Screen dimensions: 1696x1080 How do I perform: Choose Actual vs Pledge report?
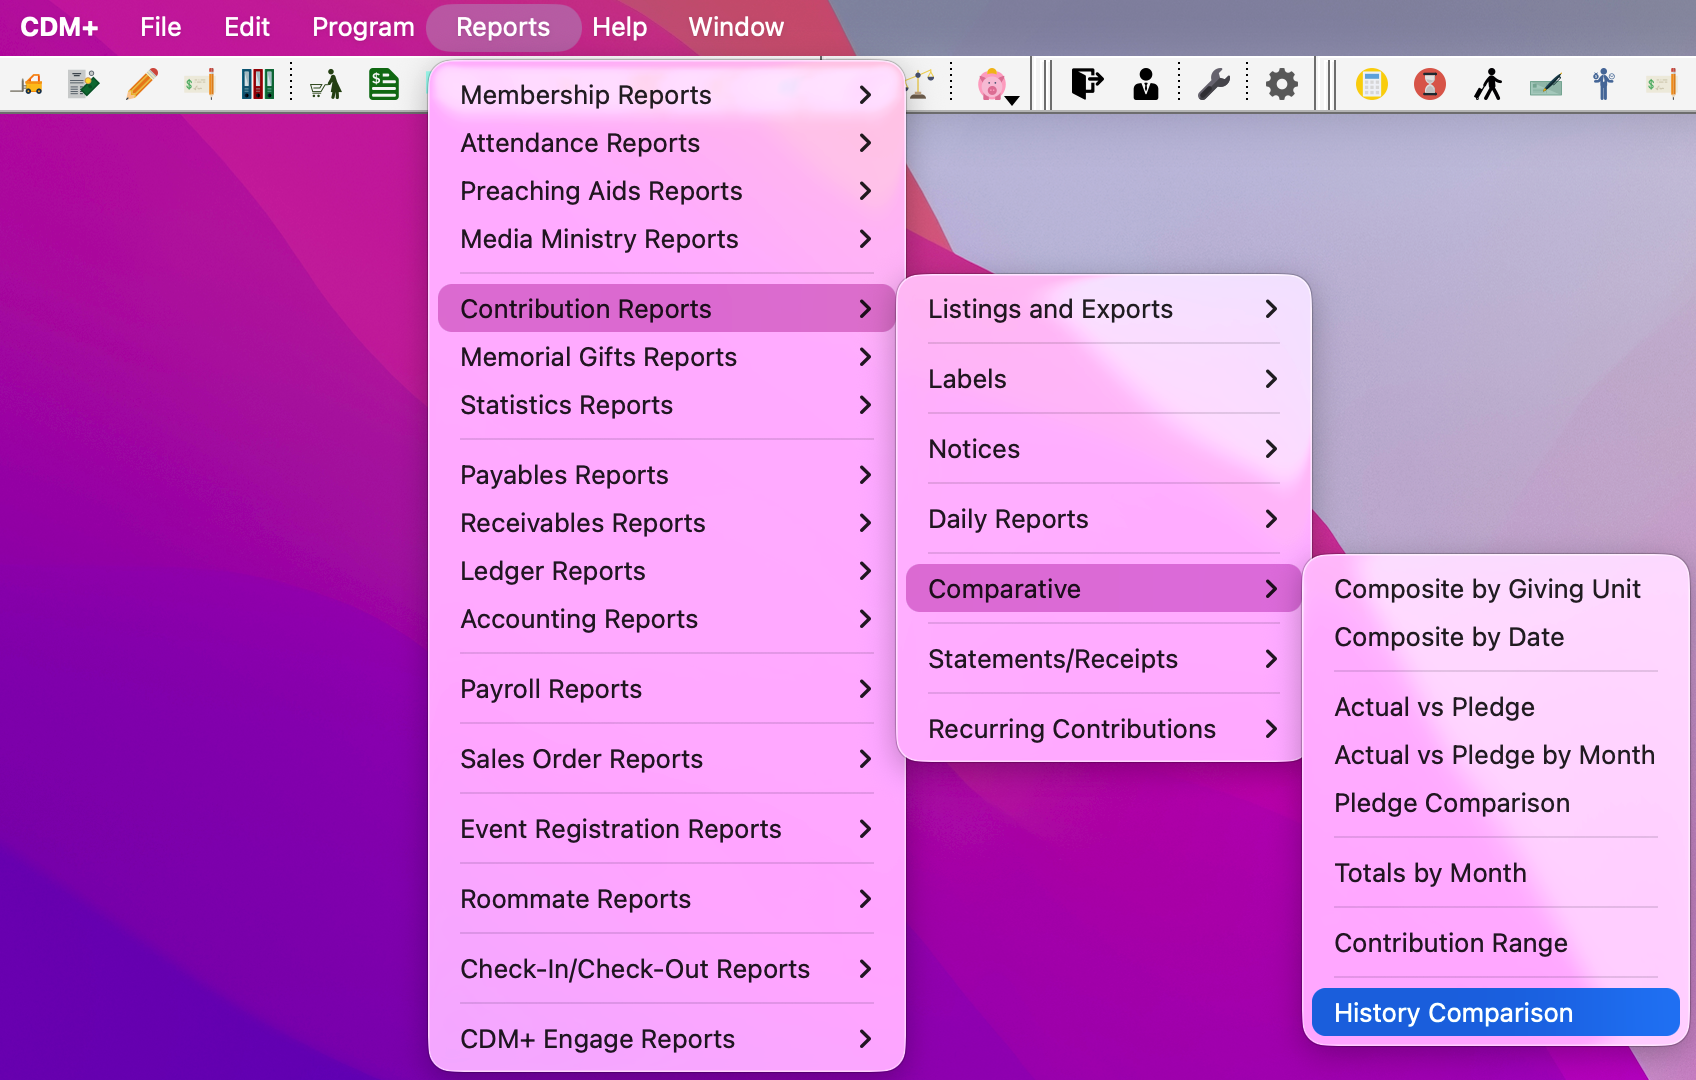1495,707
